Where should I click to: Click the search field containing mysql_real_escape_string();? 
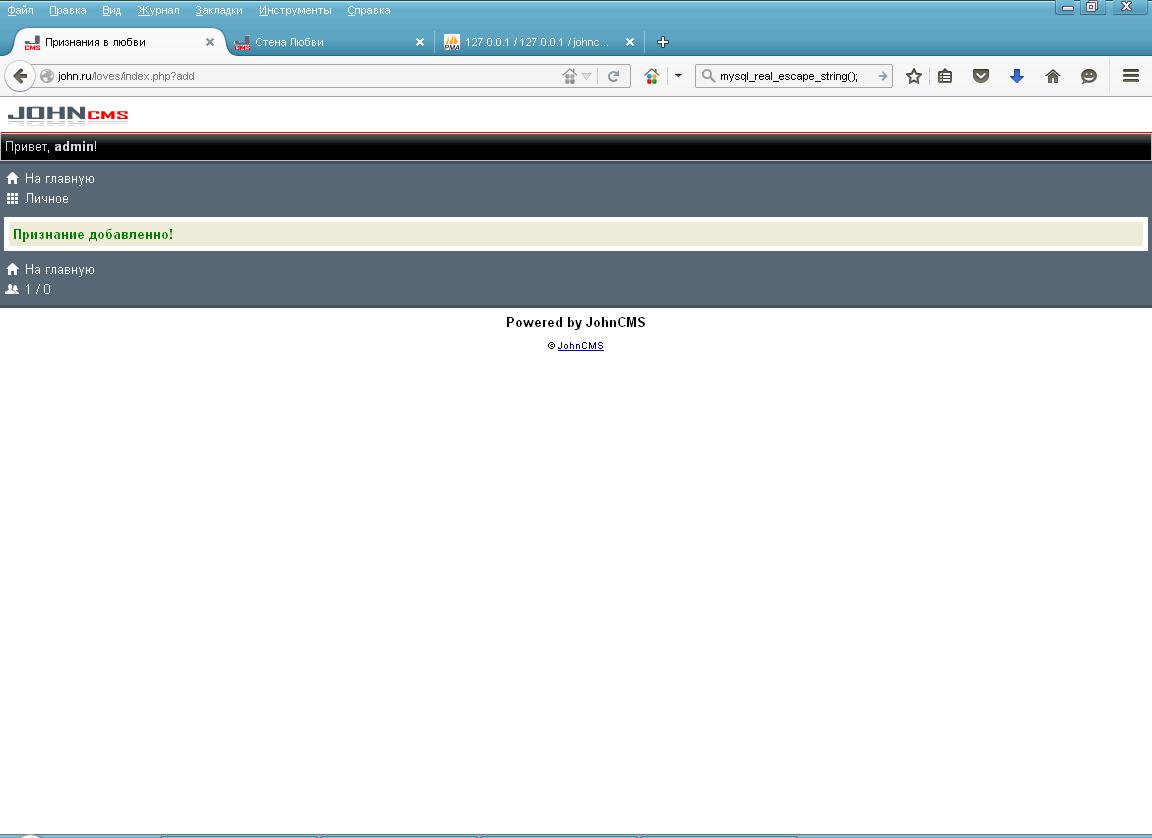coord(793,76)
